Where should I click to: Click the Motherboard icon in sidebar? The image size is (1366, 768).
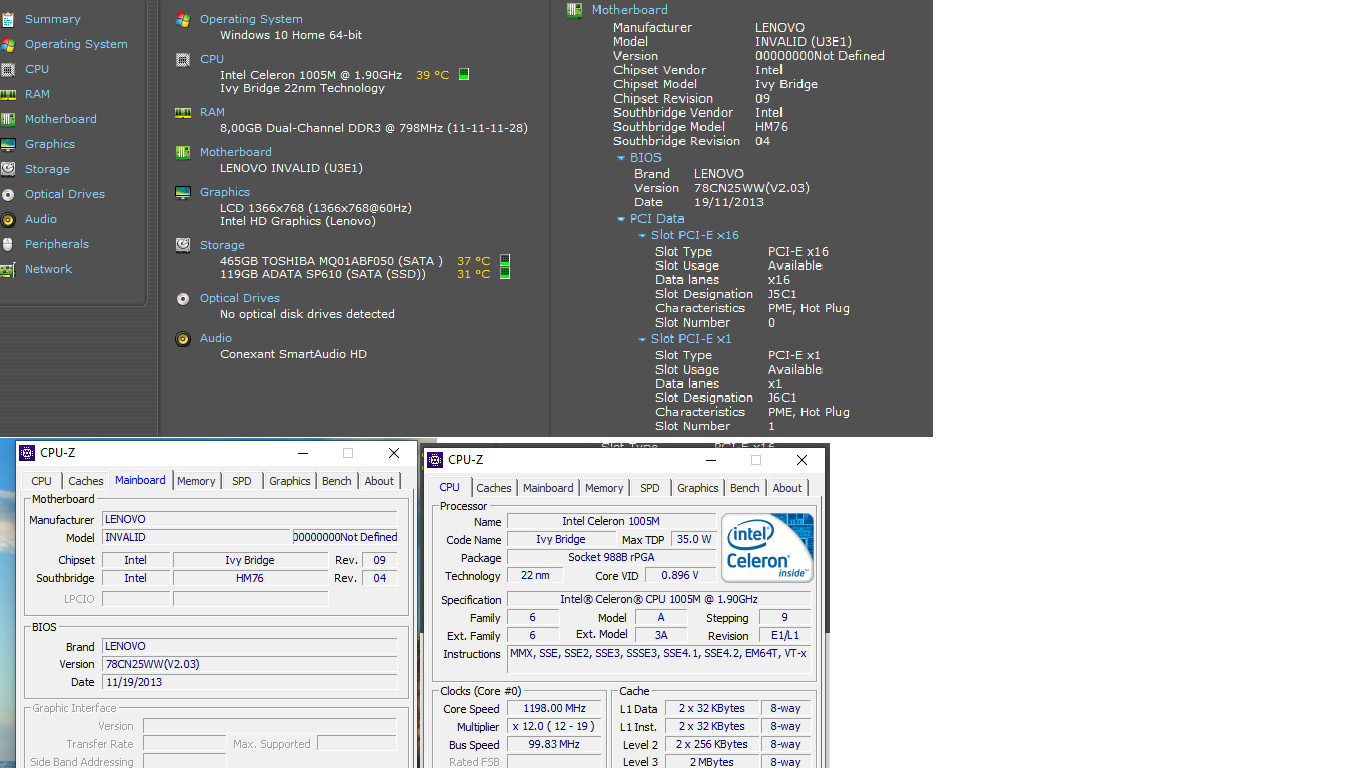8,119
